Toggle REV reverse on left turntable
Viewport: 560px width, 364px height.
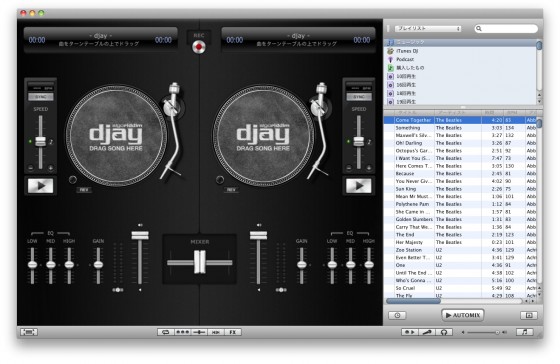84,190
